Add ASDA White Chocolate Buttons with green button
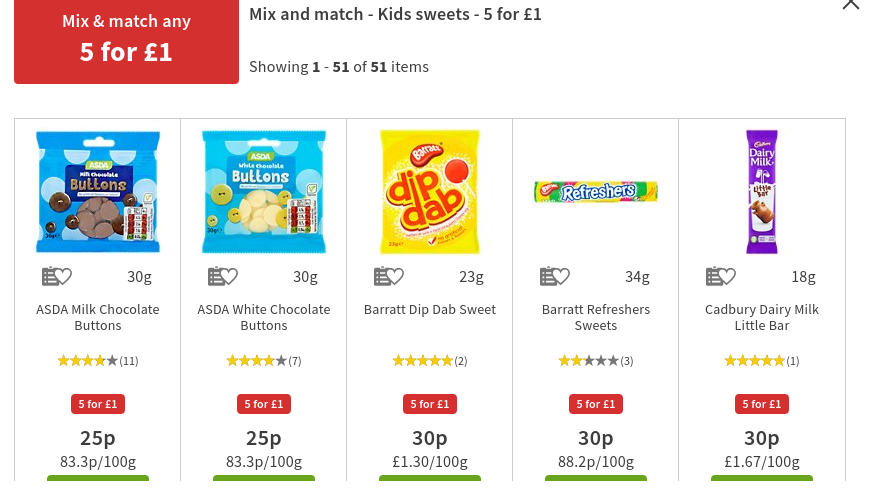This screenshot has width=870, height=499. (264, 480)
